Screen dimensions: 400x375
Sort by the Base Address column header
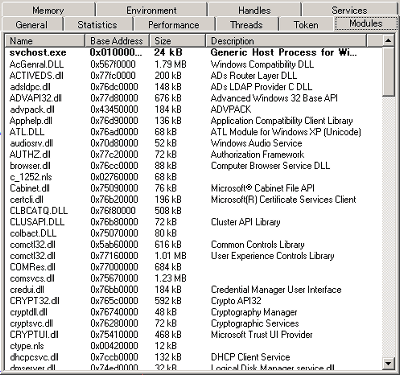pyautogui.click(x=117, y=41)
